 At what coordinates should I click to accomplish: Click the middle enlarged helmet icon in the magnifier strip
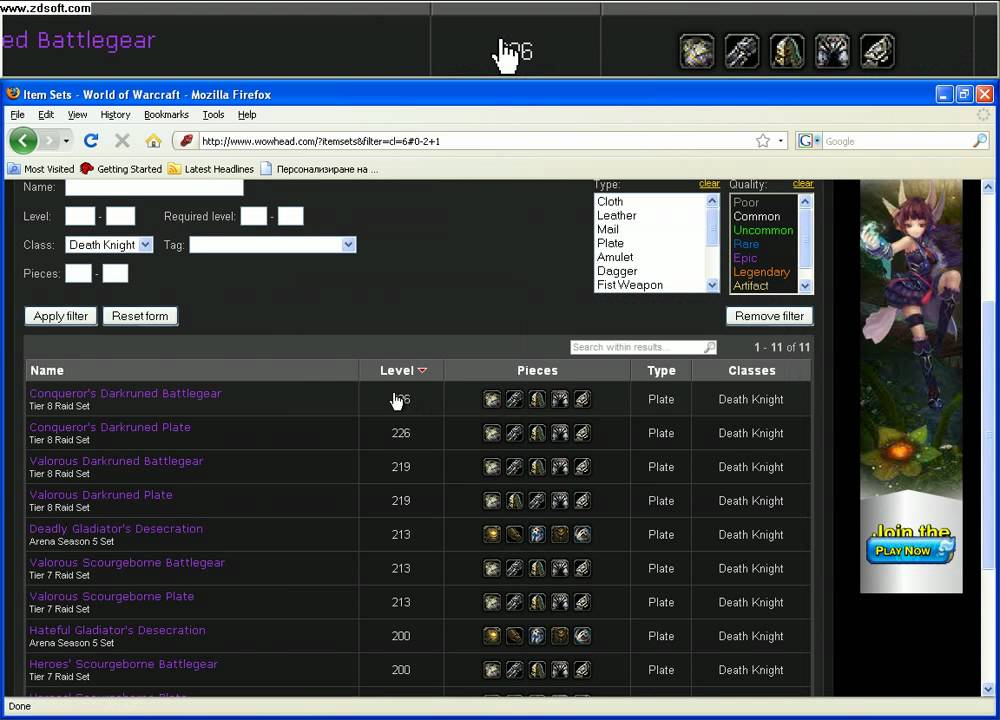point(787,51)
